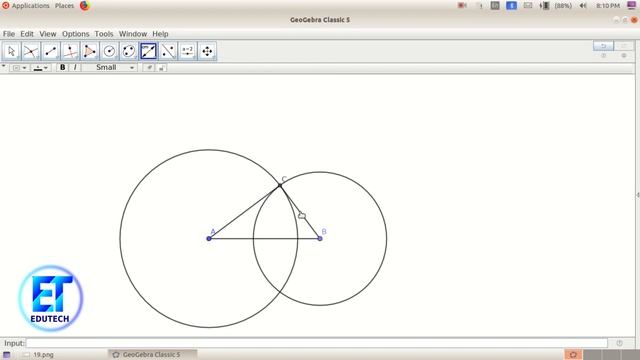Open the Tools menu

coord(104,34)
